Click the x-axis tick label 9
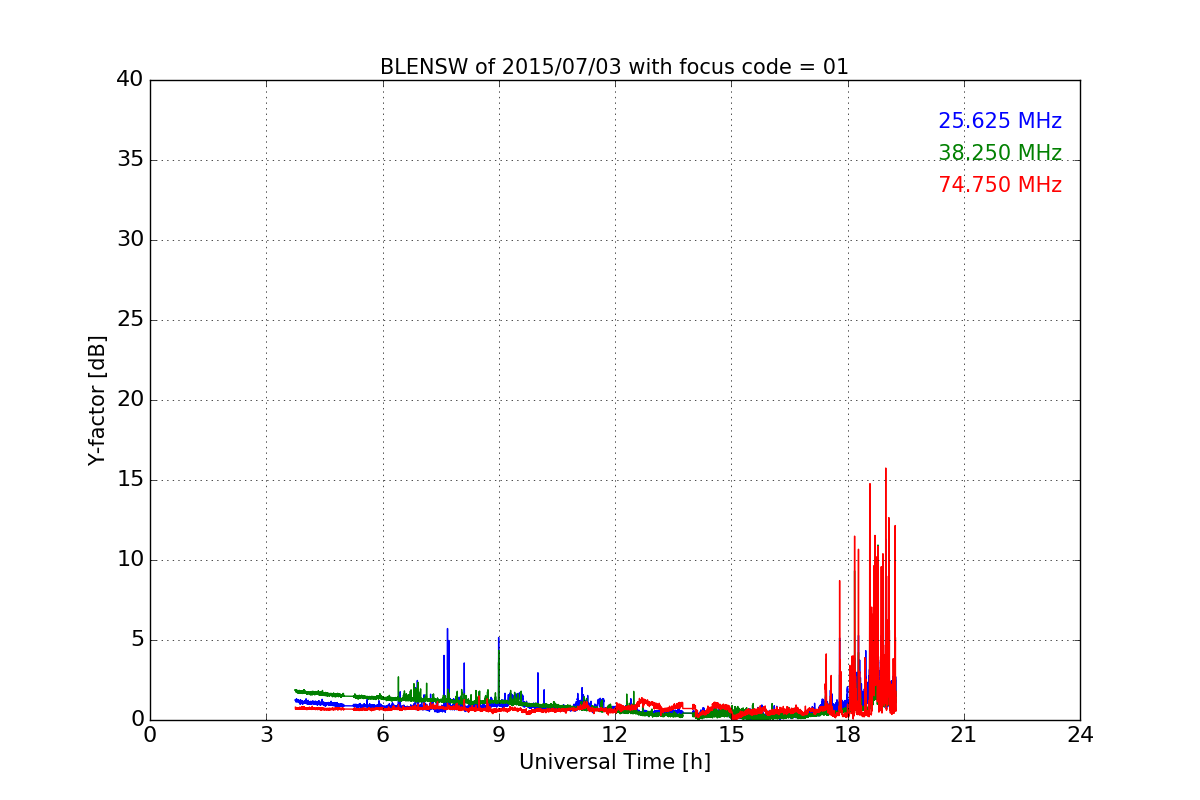Screen dimensions: 1200x800 point(499,736)
